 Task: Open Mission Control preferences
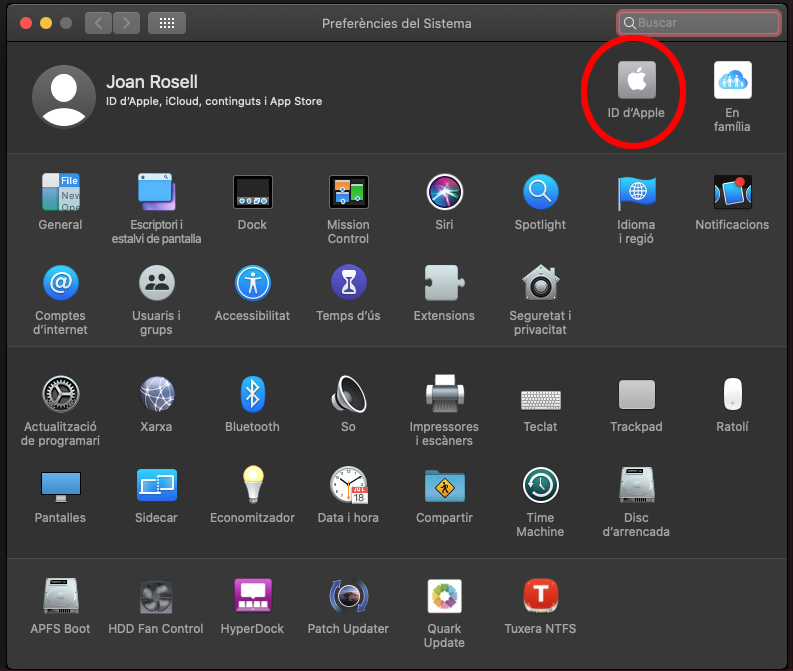[348, 192]
